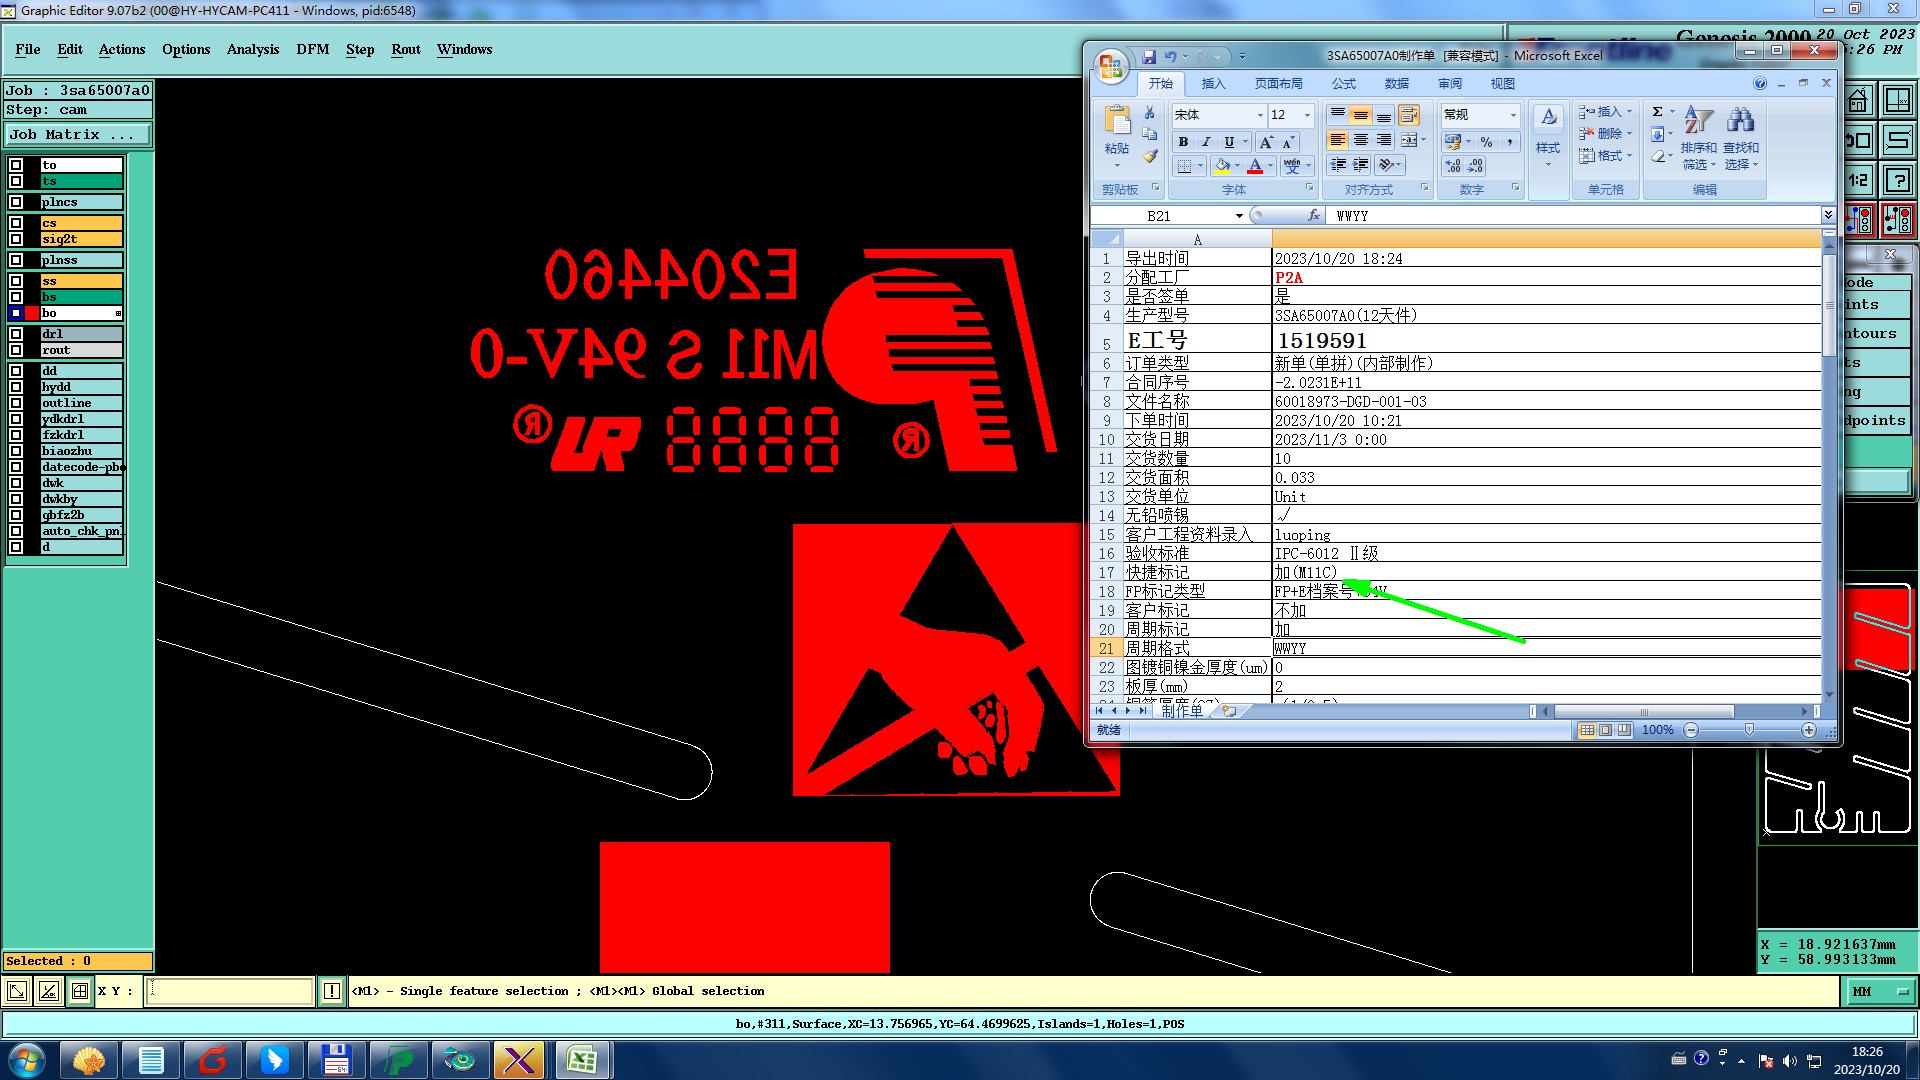Switch to the Excel 公式 ribbon tab
1920x1080 pixels.
click(x=1344, y=84)
